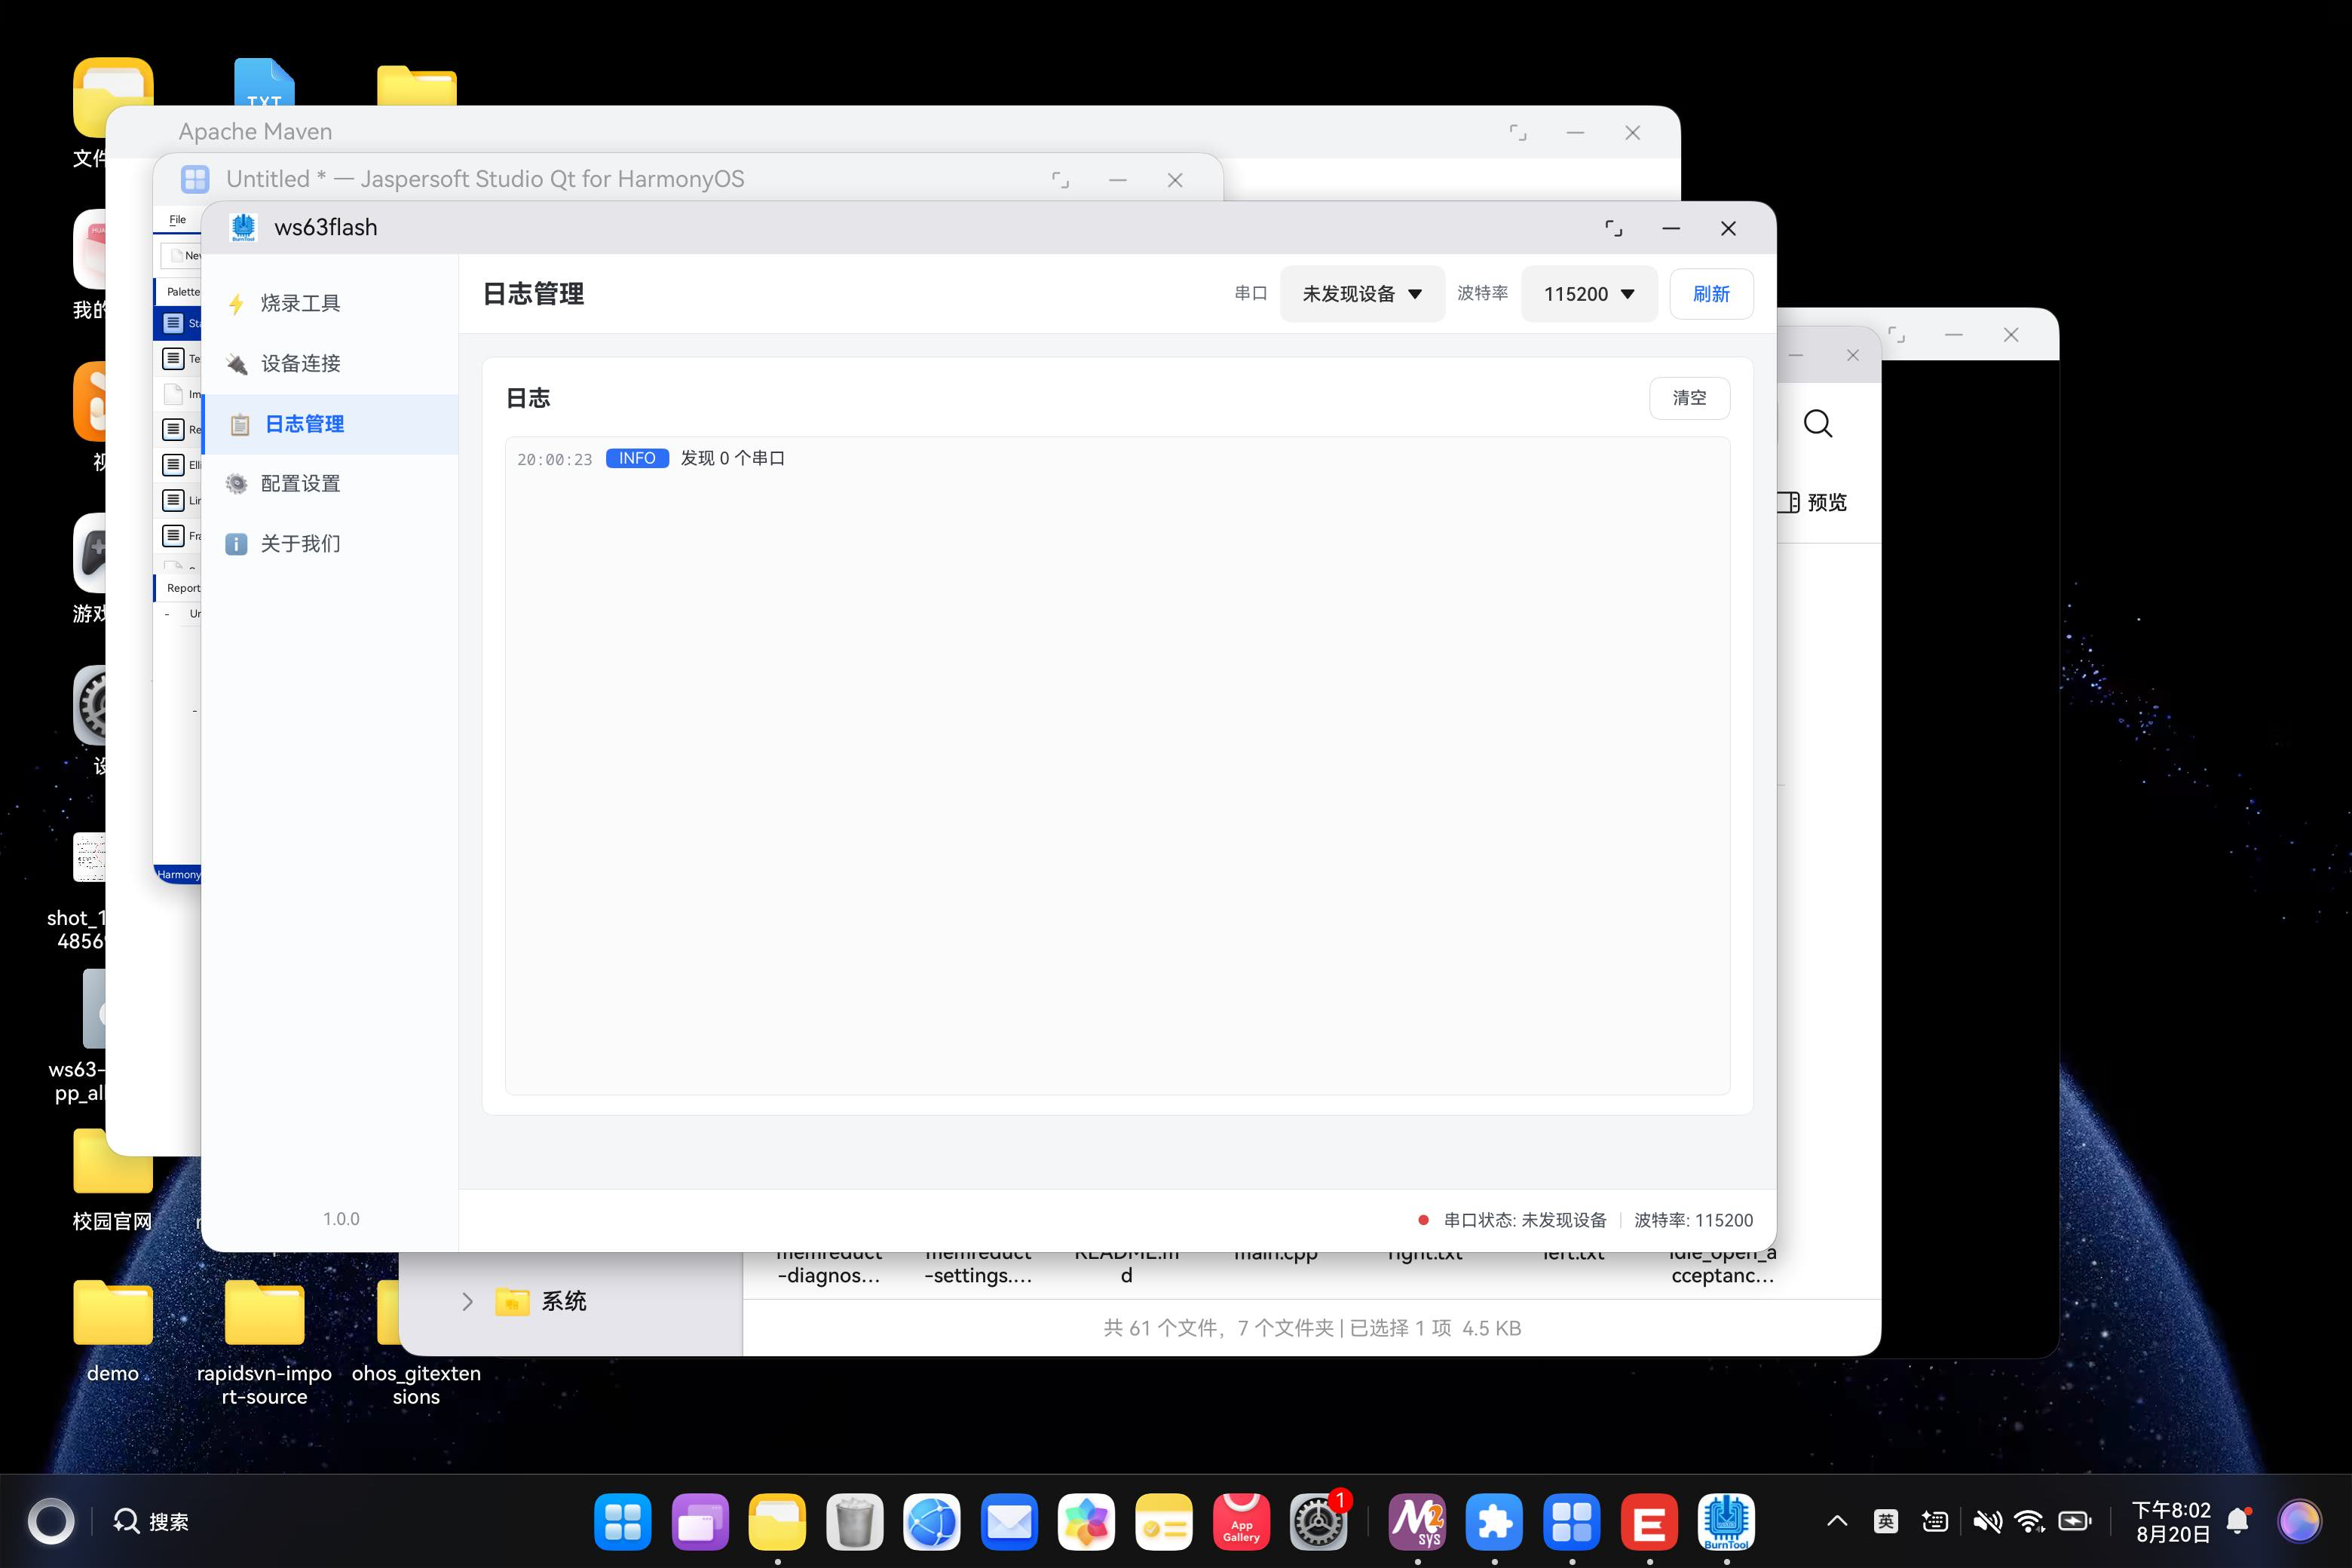Switch input method via the 英 indicator

[1885, 1522]
